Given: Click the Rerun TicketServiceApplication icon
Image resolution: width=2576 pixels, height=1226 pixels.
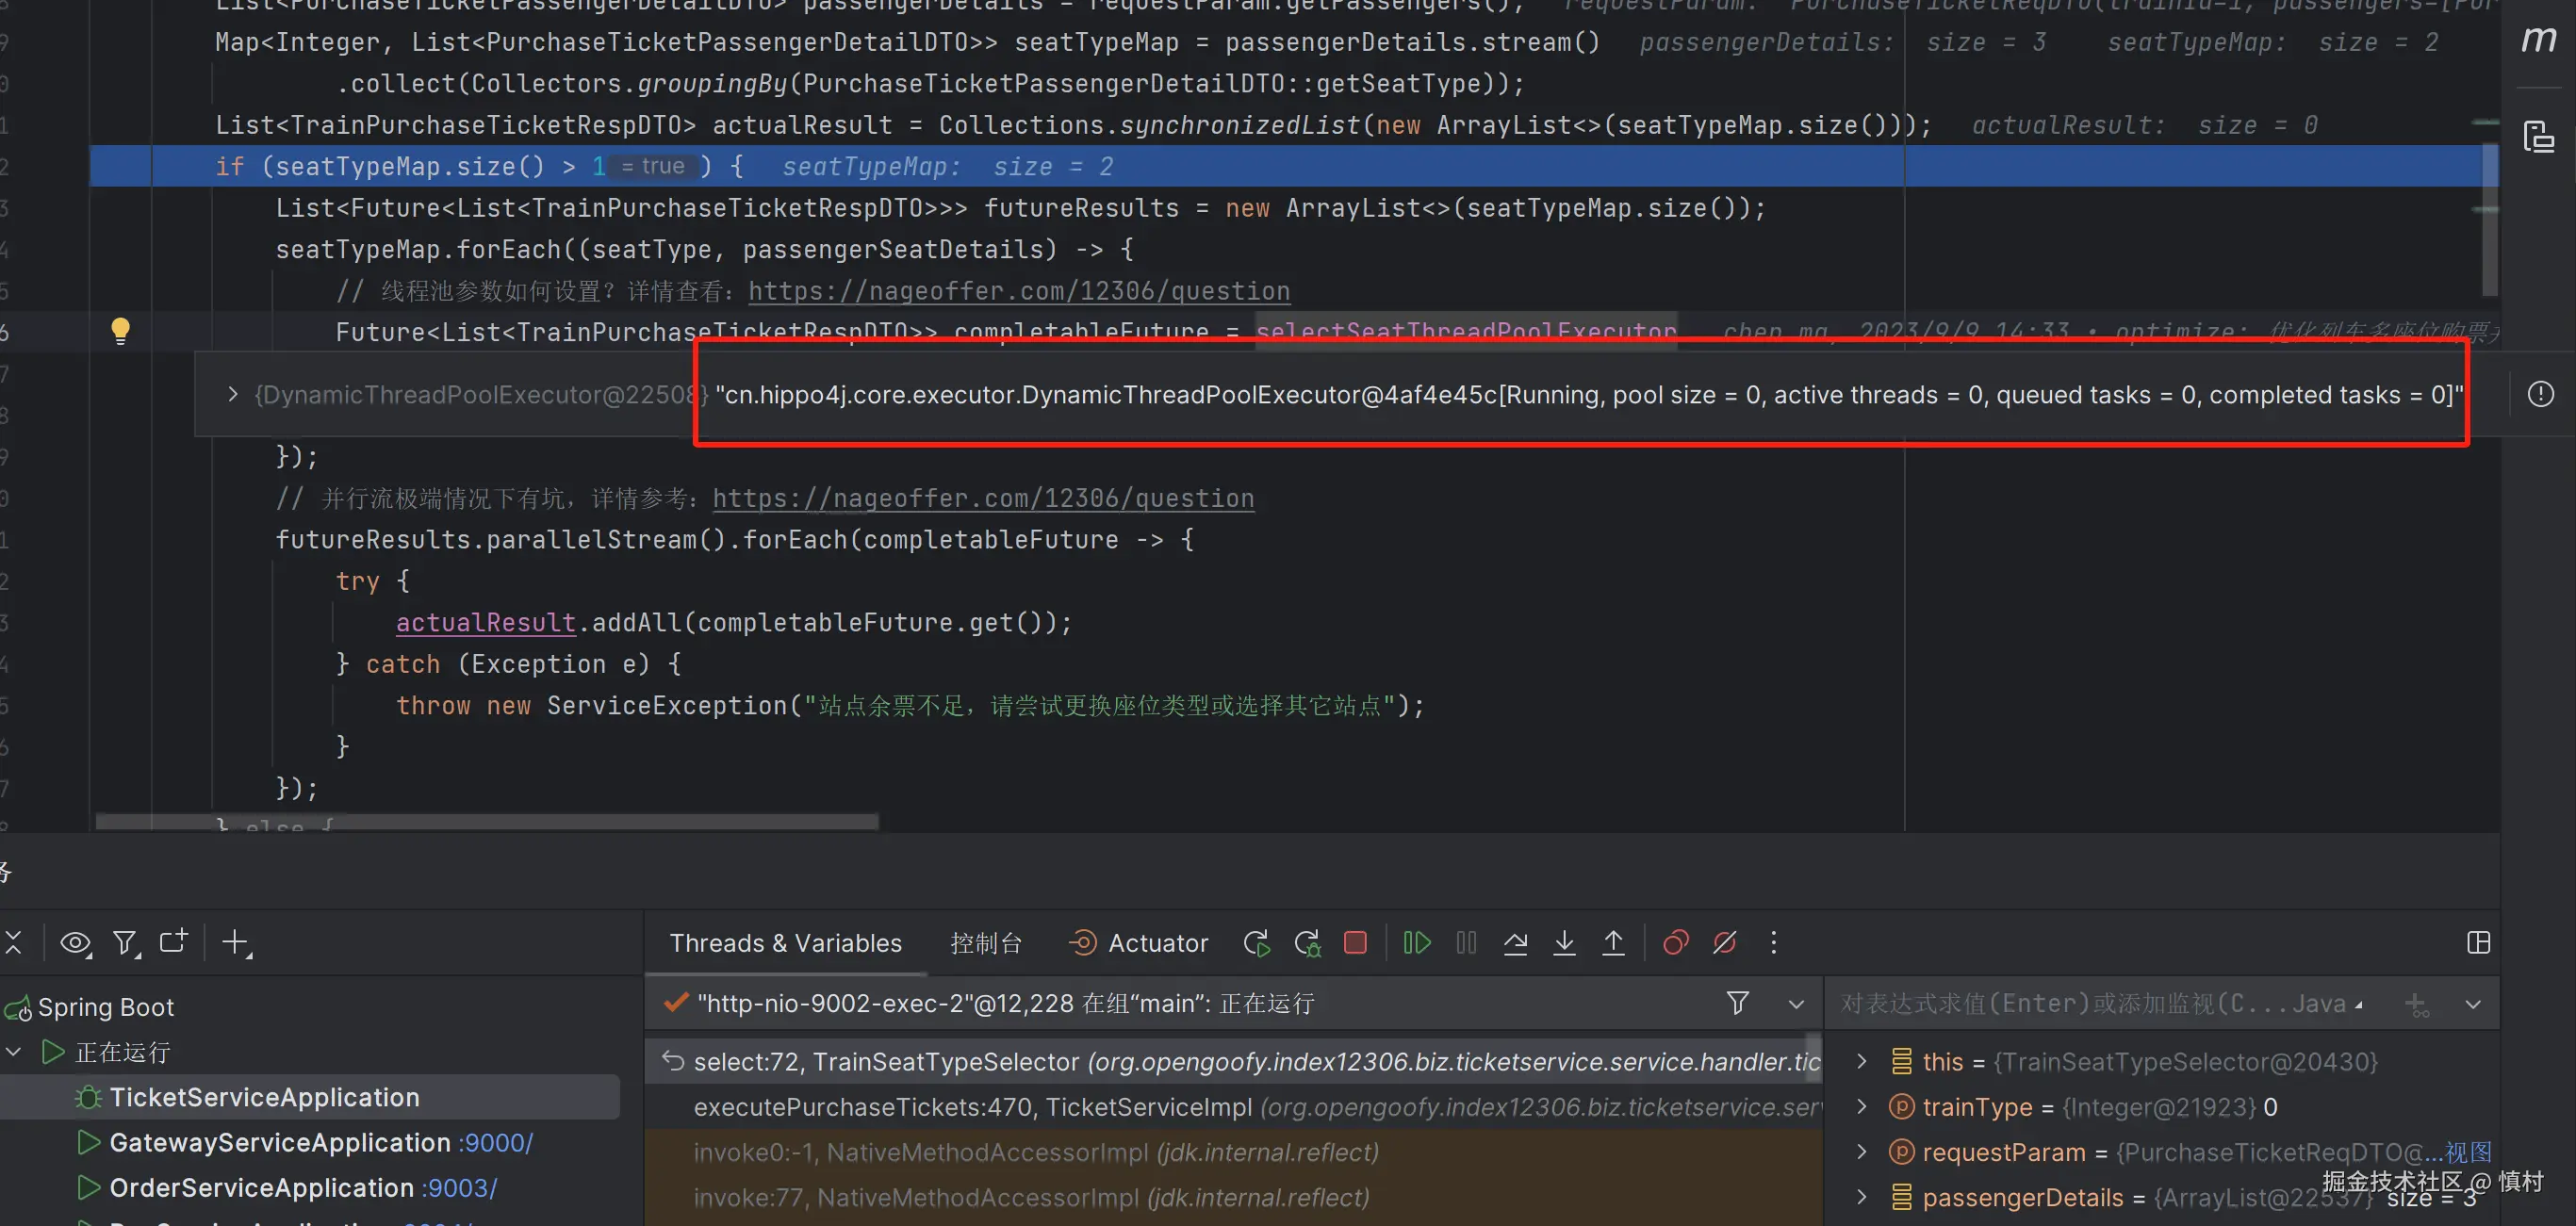Looking at the screenshot, I should point(1257,942).
